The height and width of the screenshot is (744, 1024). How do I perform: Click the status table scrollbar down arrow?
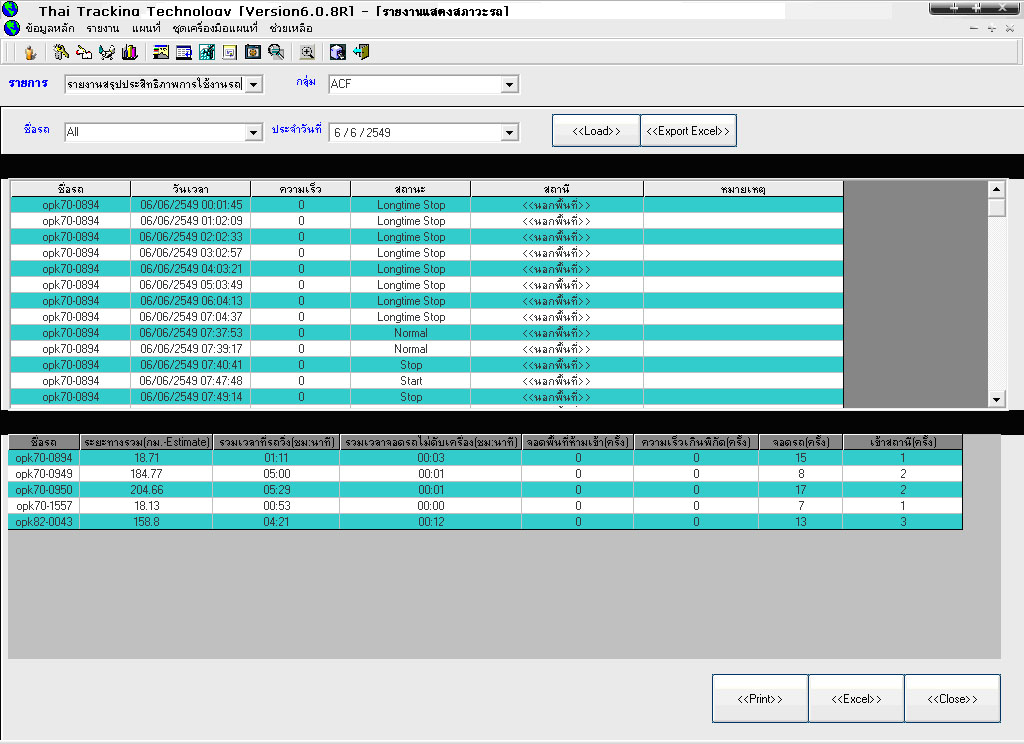(x=996, y=400)
